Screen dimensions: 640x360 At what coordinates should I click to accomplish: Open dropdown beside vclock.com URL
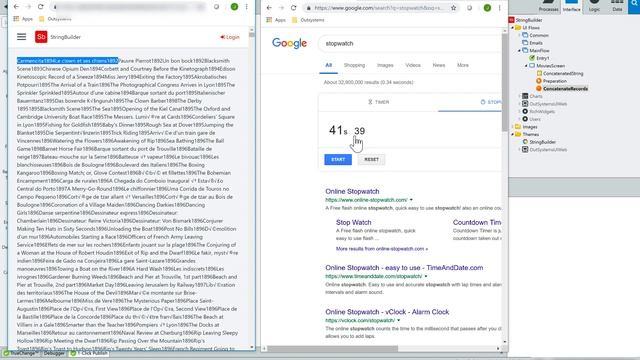click(x=399, y=320)
